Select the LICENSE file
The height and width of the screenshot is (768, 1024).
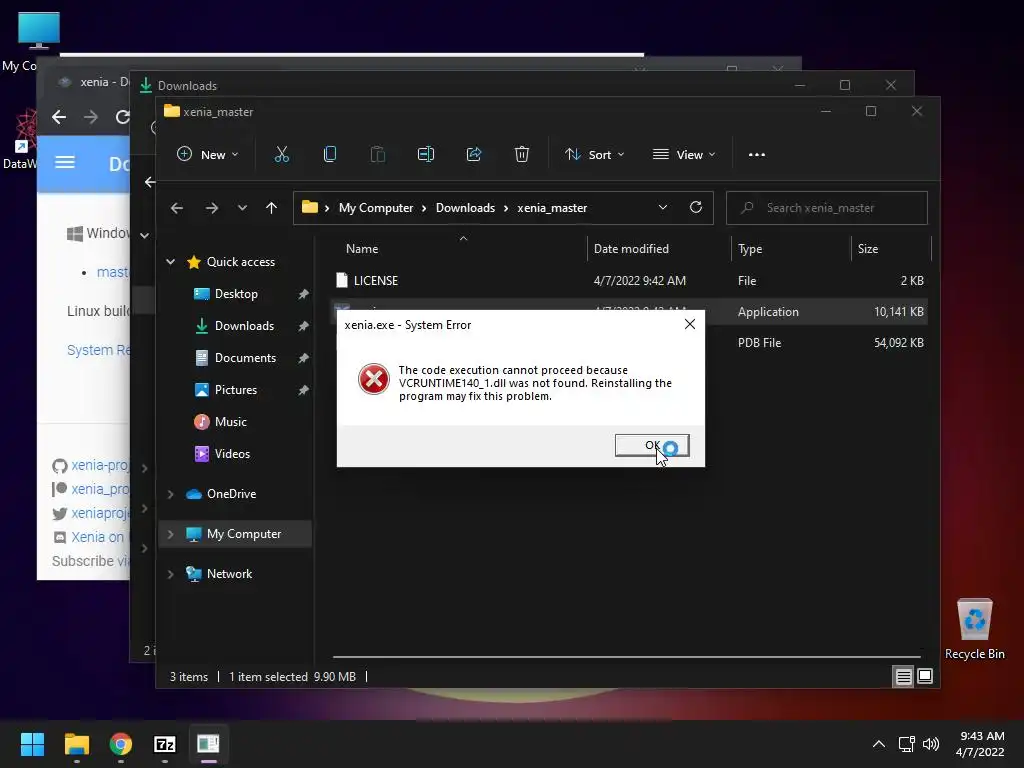629,281
